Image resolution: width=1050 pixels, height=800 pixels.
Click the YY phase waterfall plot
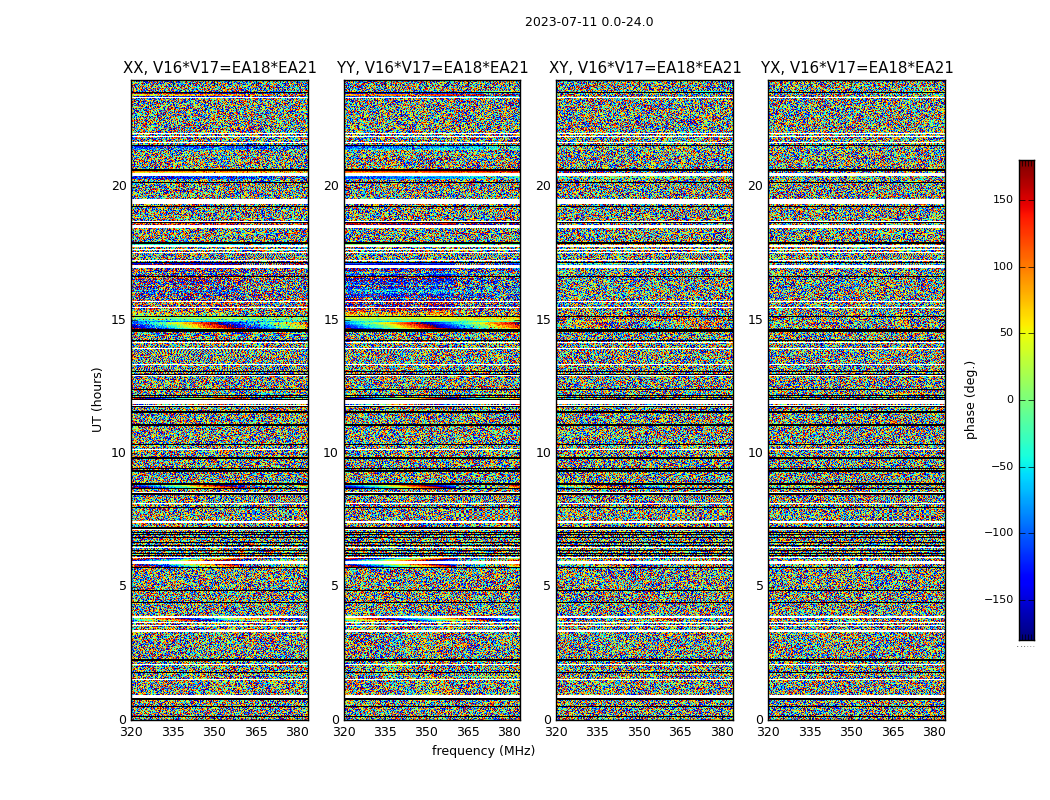tap(433, 400)
